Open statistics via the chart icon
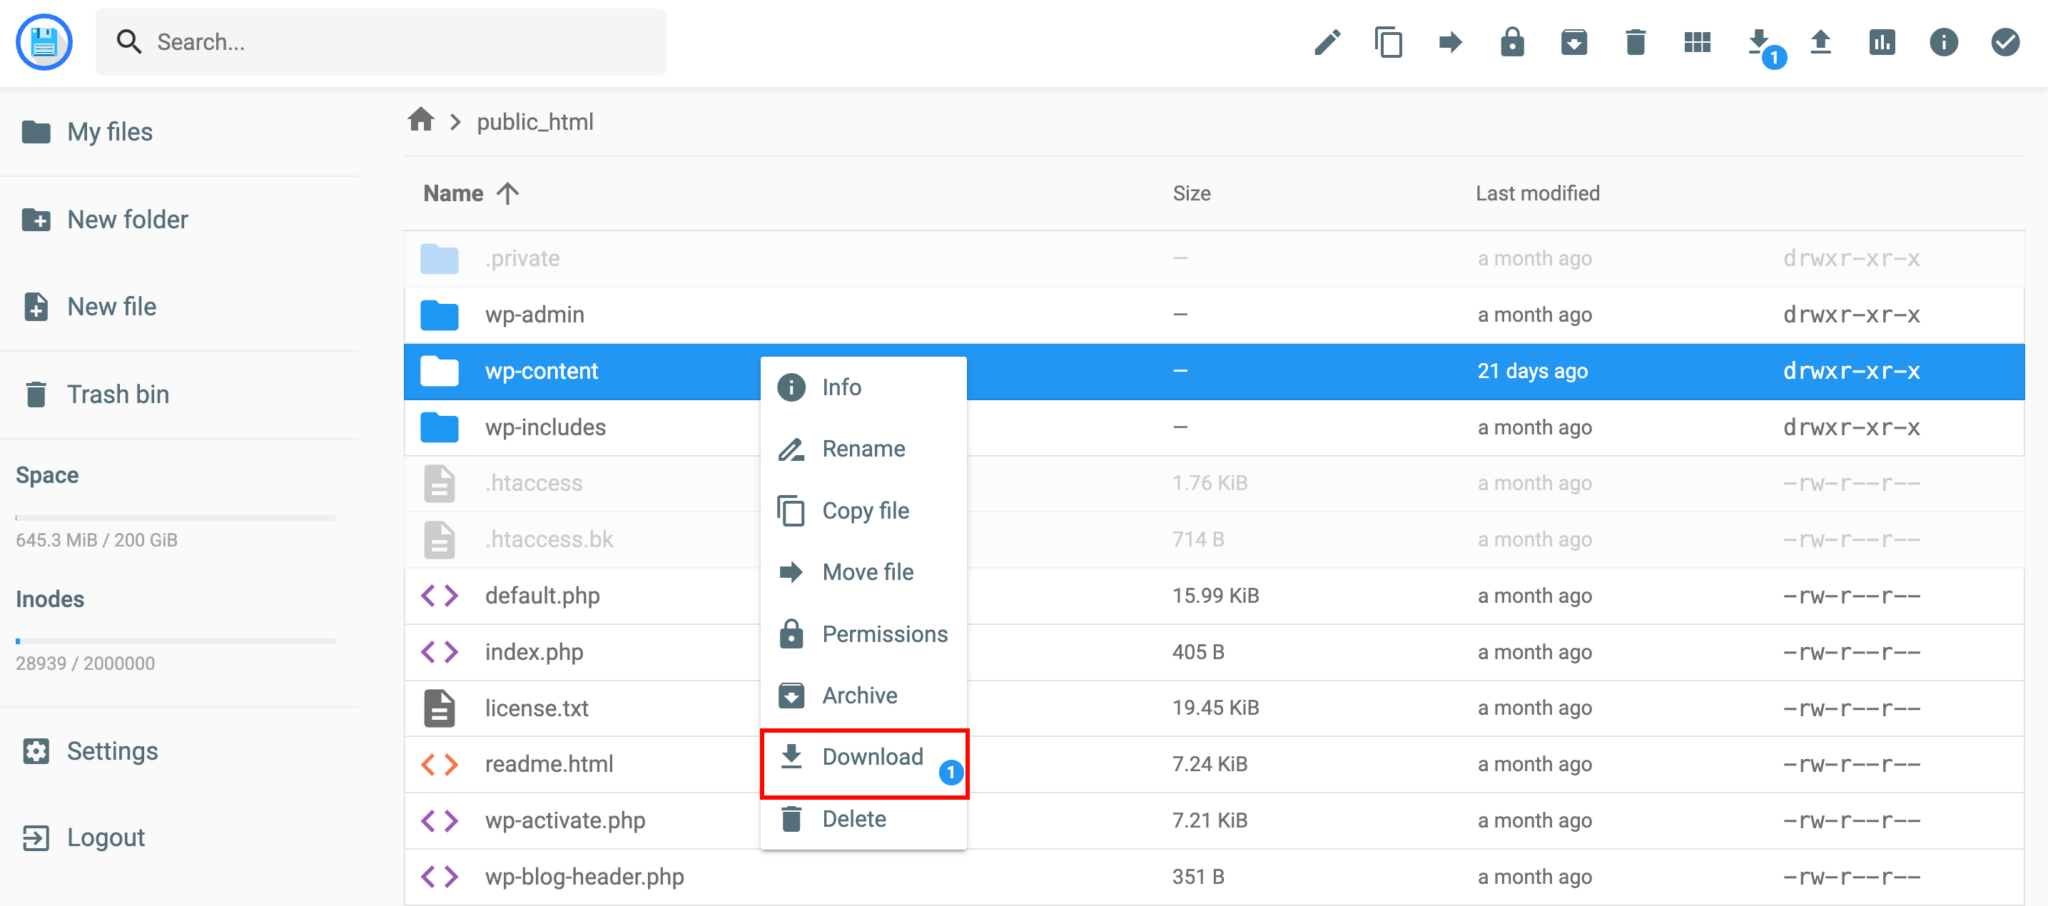The height and width of the screenshot is (906, 2048). pos(1883,42)
